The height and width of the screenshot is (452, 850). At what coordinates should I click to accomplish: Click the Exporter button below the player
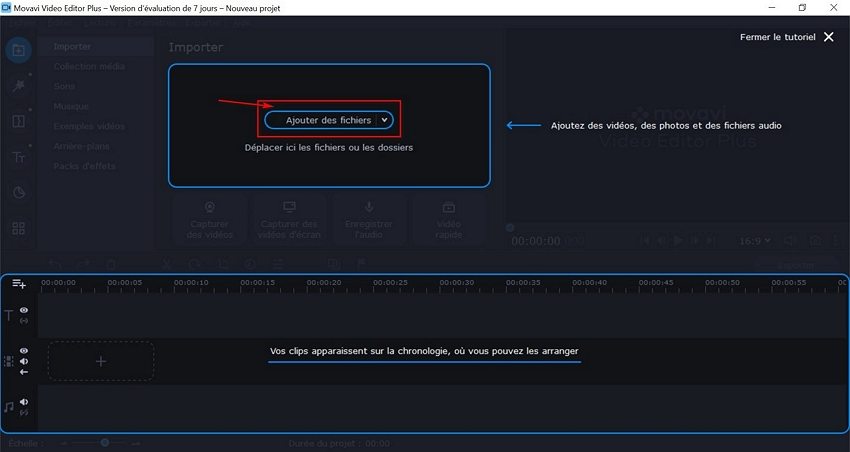pos(796,265)
